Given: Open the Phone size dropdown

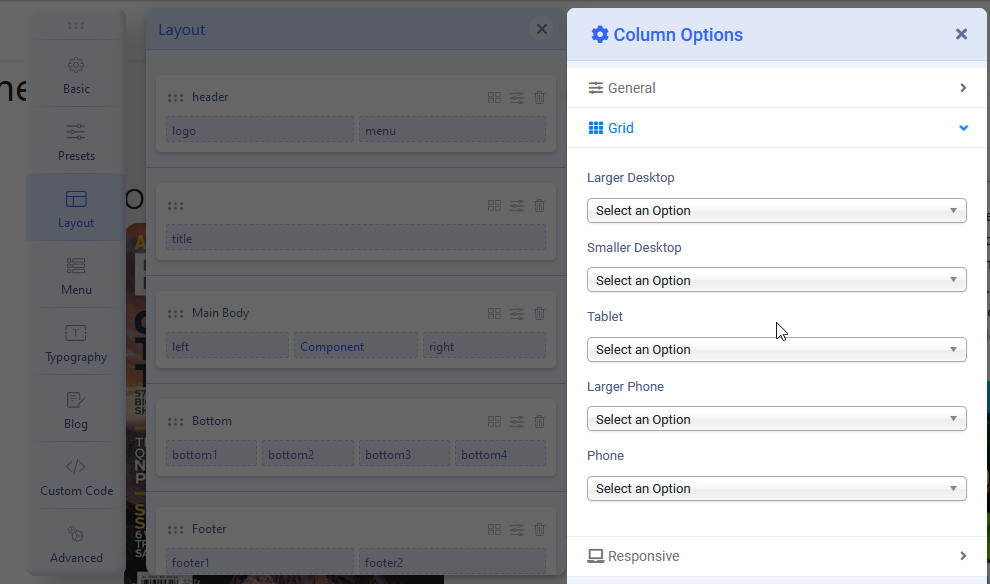Looking at the screenshot, I should pyautogui.click(x=776, y=489).
